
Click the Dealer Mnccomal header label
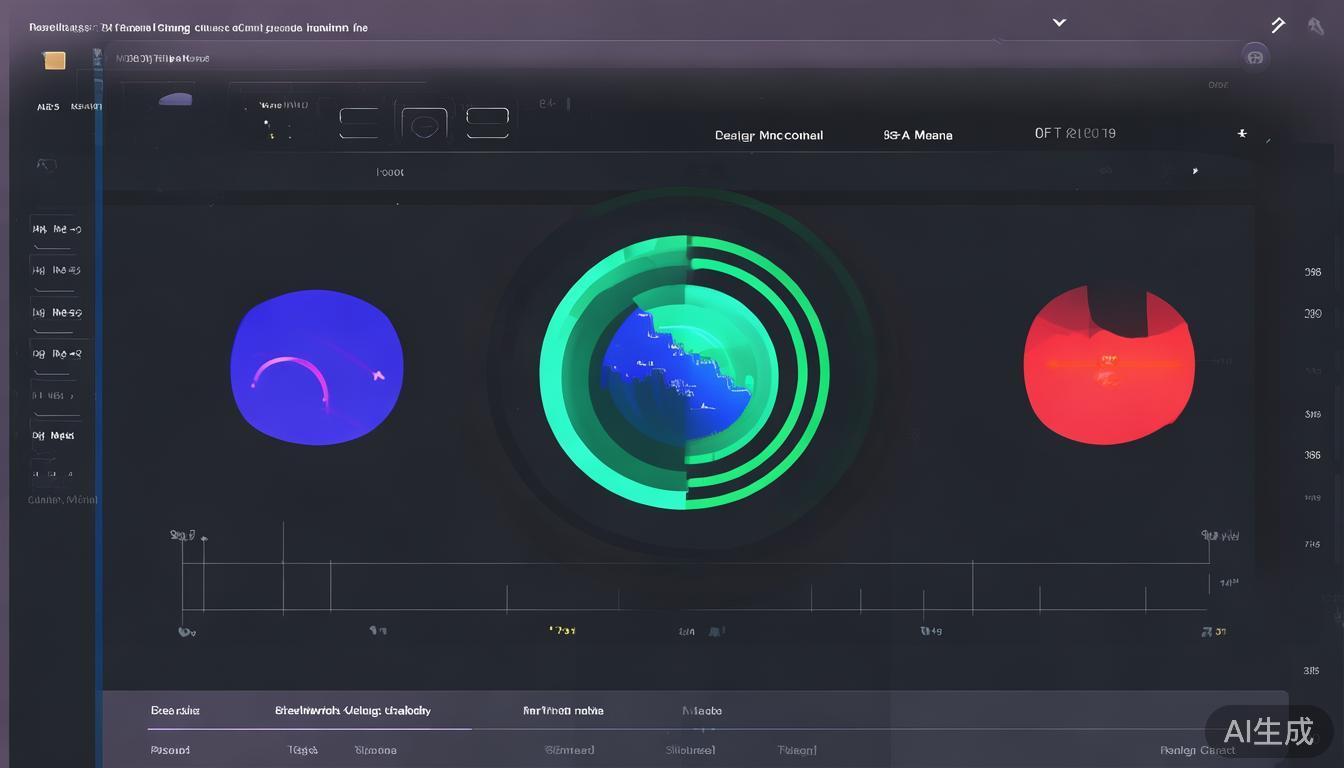768,135
